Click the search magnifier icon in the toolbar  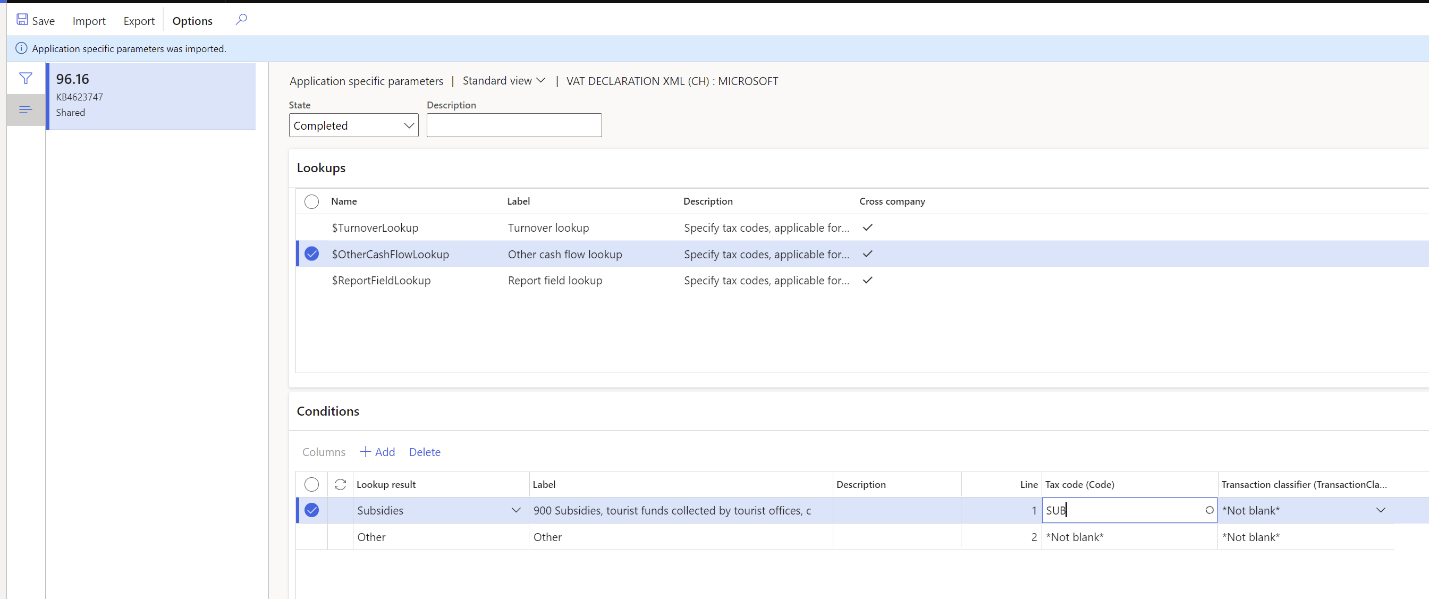(241, 20)
